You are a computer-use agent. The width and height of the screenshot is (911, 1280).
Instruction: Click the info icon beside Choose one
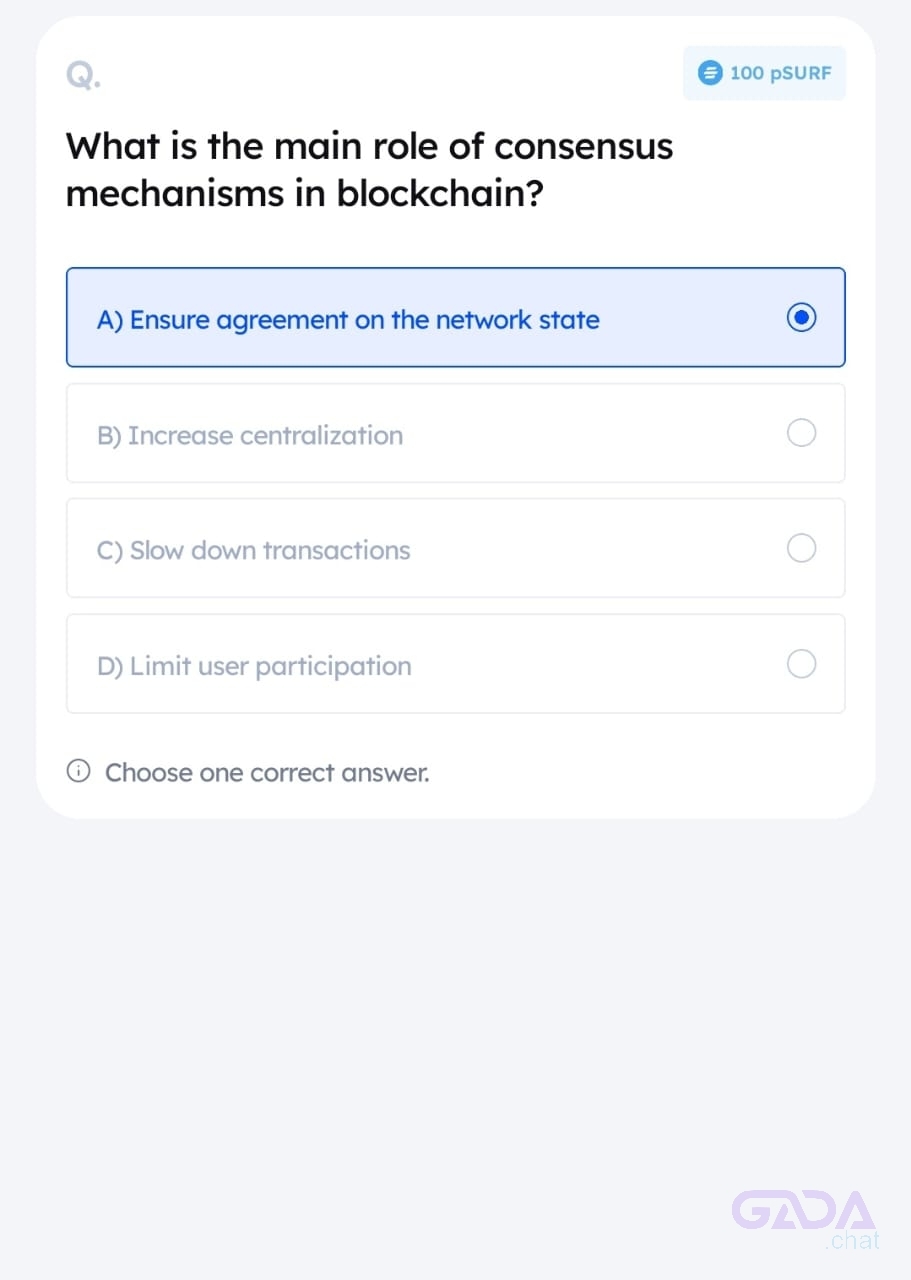[x=79, y=772]
